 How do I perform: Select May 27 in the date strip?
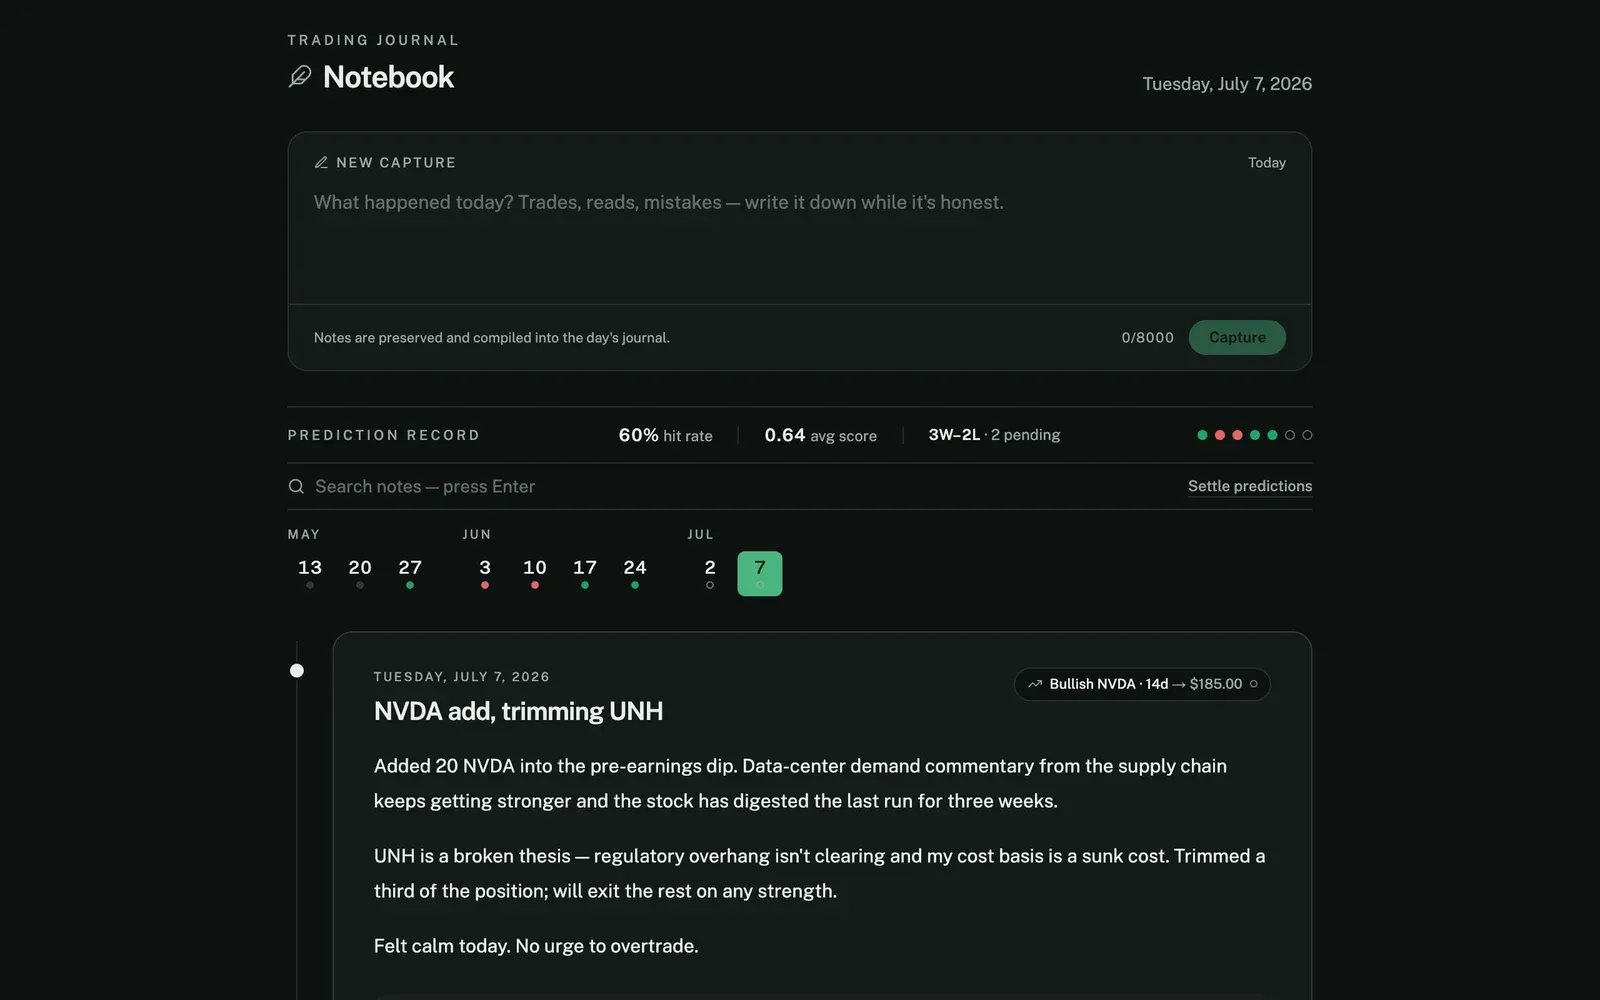click(x=410, y=573)
